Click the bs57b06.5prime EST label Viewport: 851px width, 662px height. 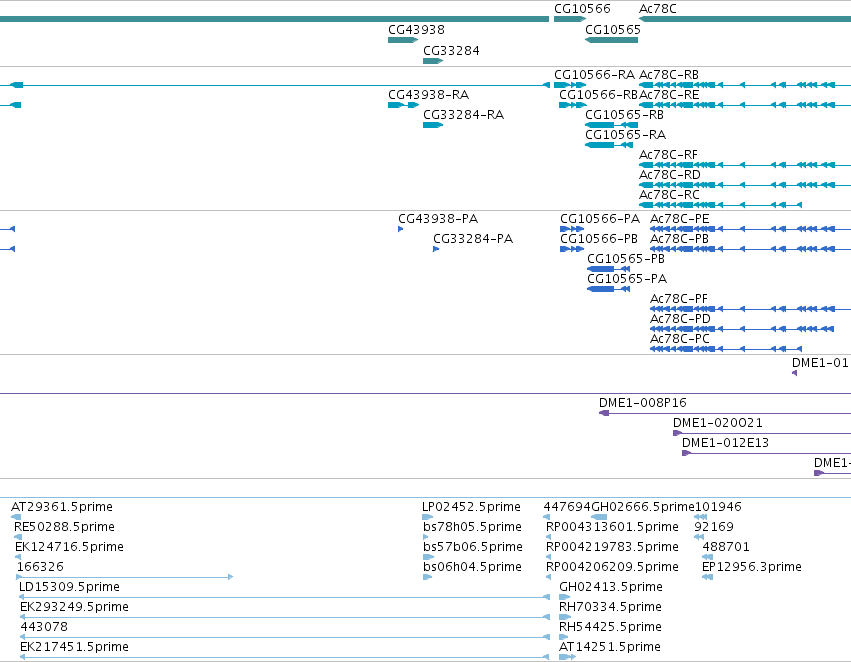pyautogui.click(x=473, y=547)
